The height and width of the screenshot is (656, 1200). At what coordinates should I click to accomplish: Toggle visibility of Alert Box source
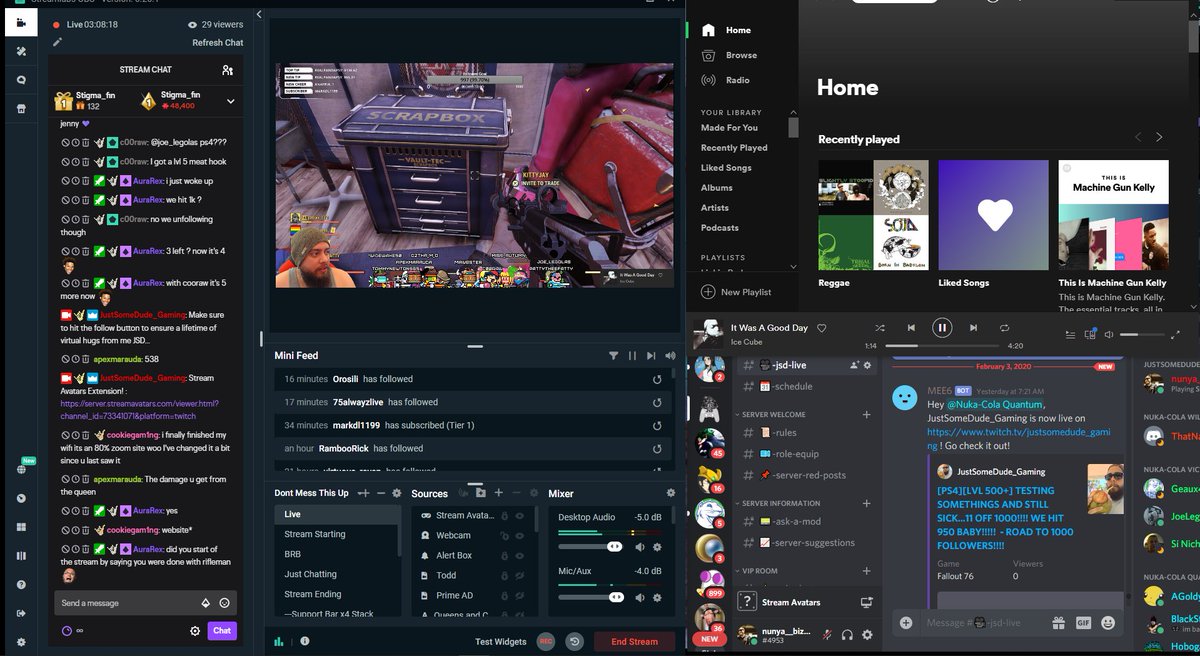(521, 556)
